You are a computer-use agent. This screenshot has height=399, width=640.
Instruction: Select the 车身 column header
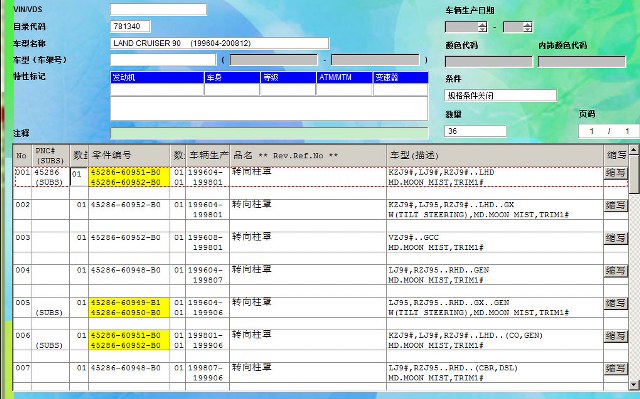[232, 78]
